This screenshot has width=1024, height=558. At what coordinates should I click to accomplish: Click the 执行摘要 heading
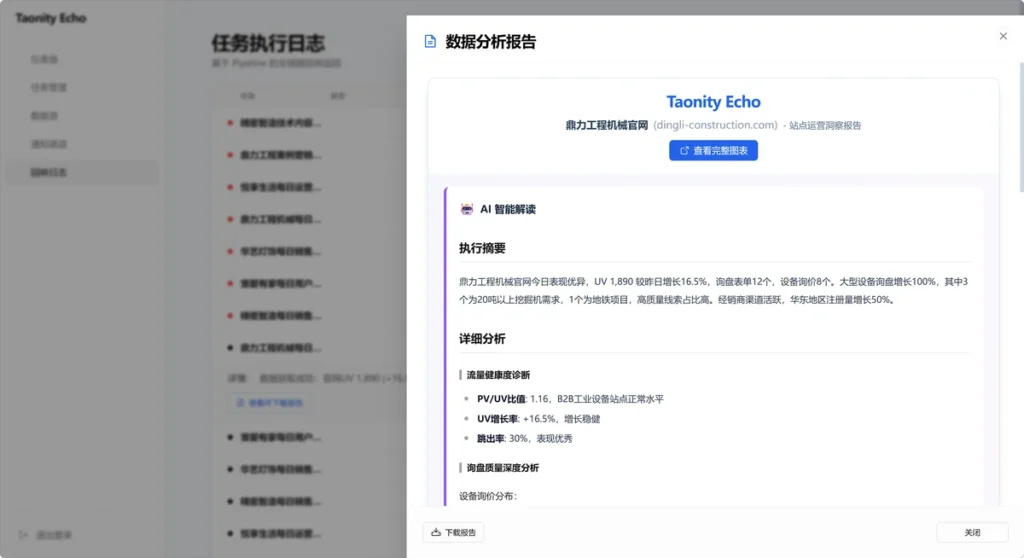point(482,248)
